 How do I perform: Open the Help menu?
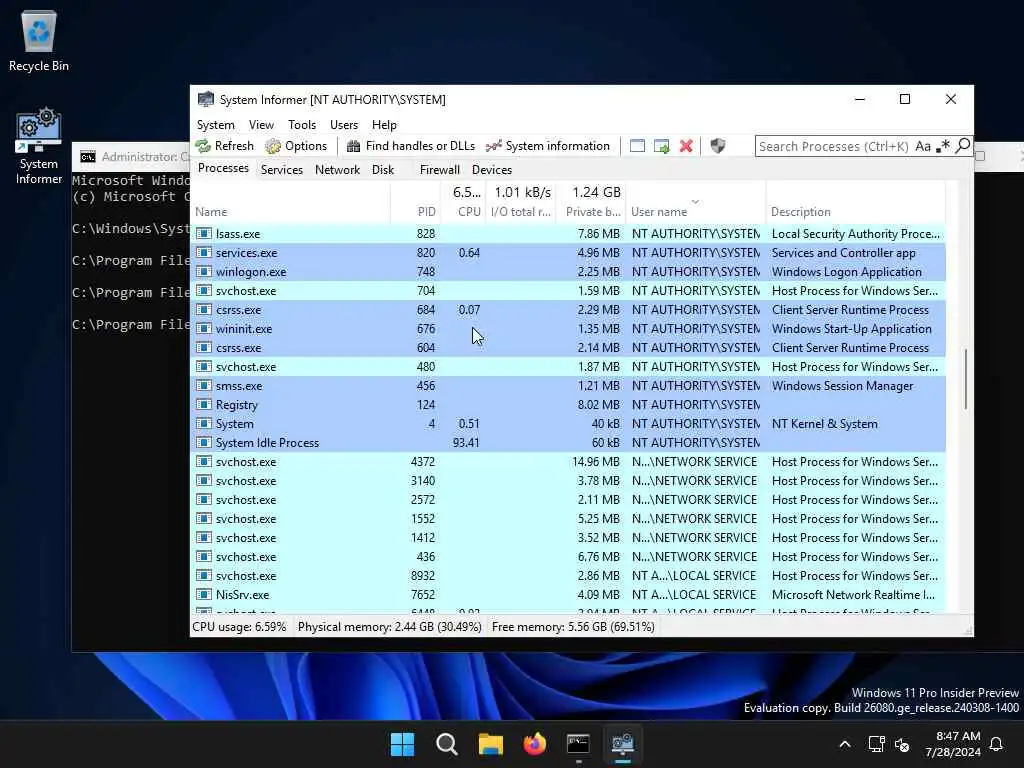click(x=384, y=125)
